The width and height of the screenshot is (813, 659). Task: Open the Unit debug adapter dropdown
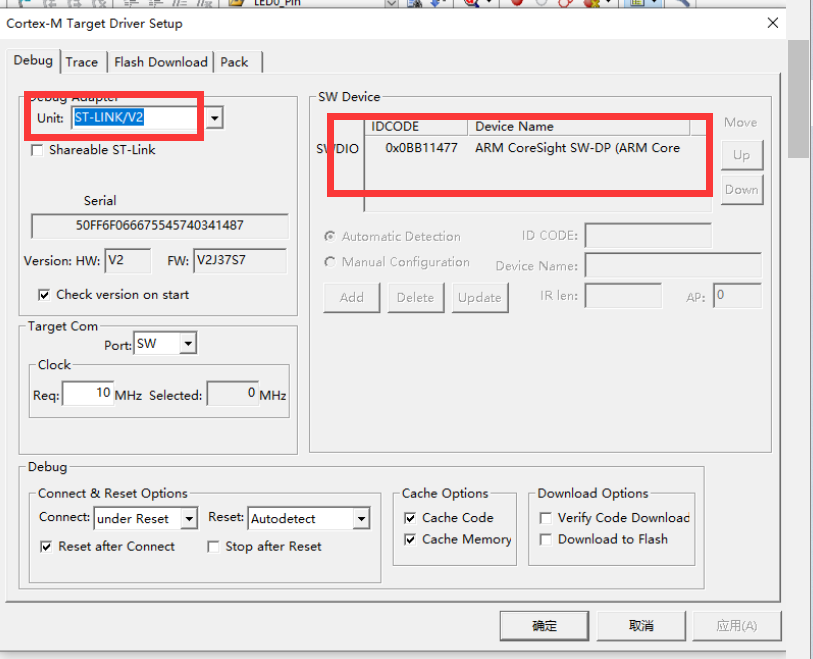(x=214, y=118)
